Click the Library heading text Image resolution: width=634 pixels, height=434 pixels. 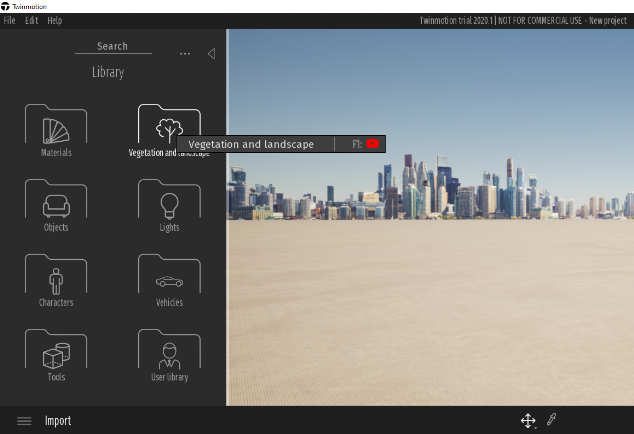tap(108, 72)
